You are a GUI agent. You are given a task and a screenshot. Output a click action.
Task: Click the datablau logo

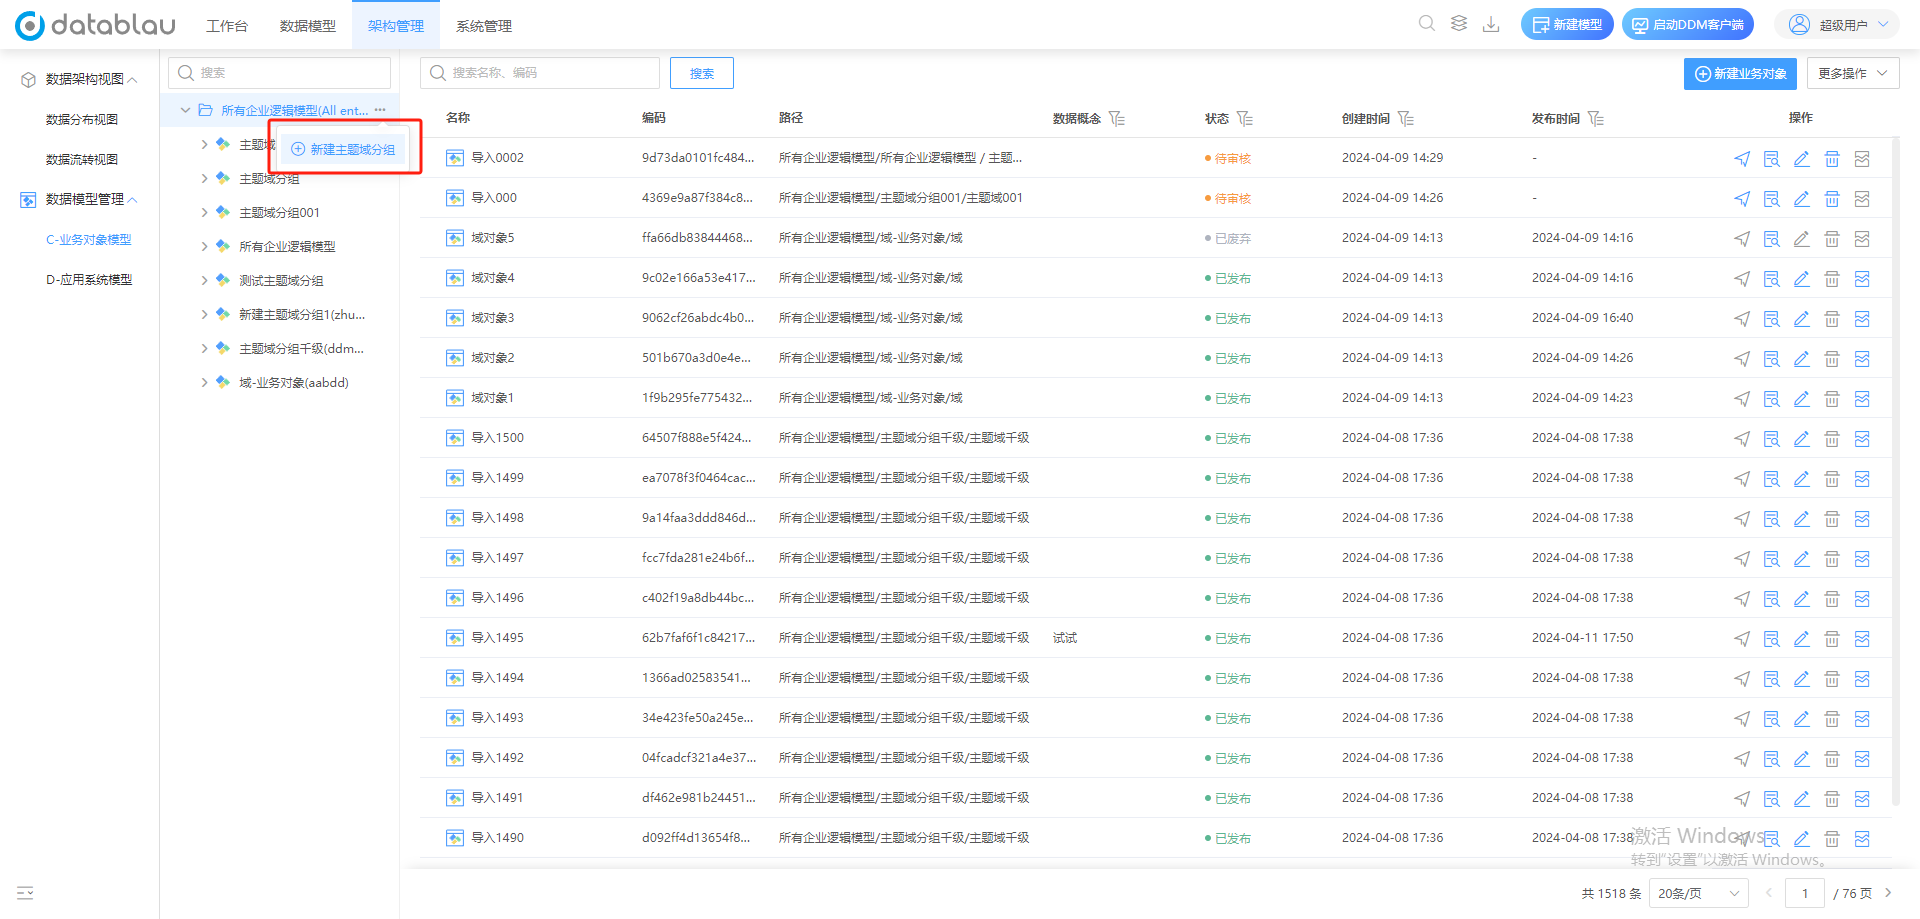(95, 25)
